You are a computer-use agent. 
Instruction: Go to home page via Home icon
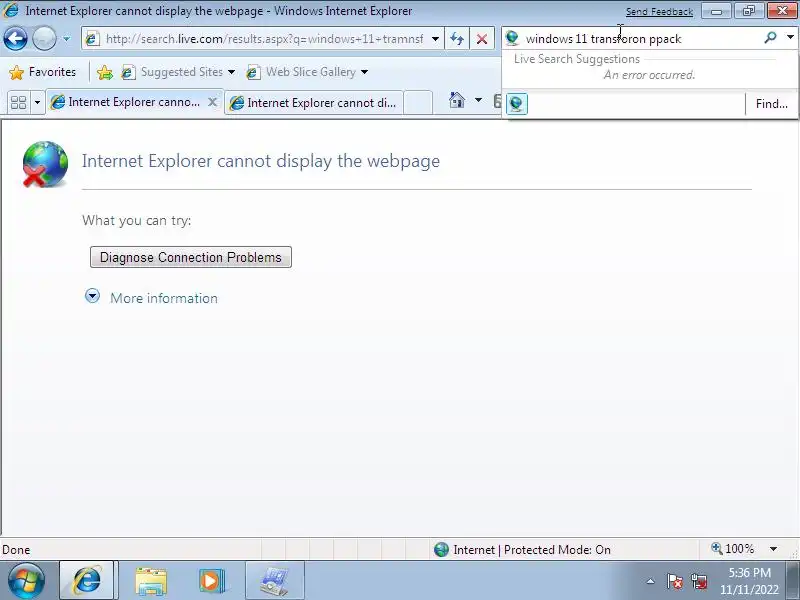pos(457,100)
